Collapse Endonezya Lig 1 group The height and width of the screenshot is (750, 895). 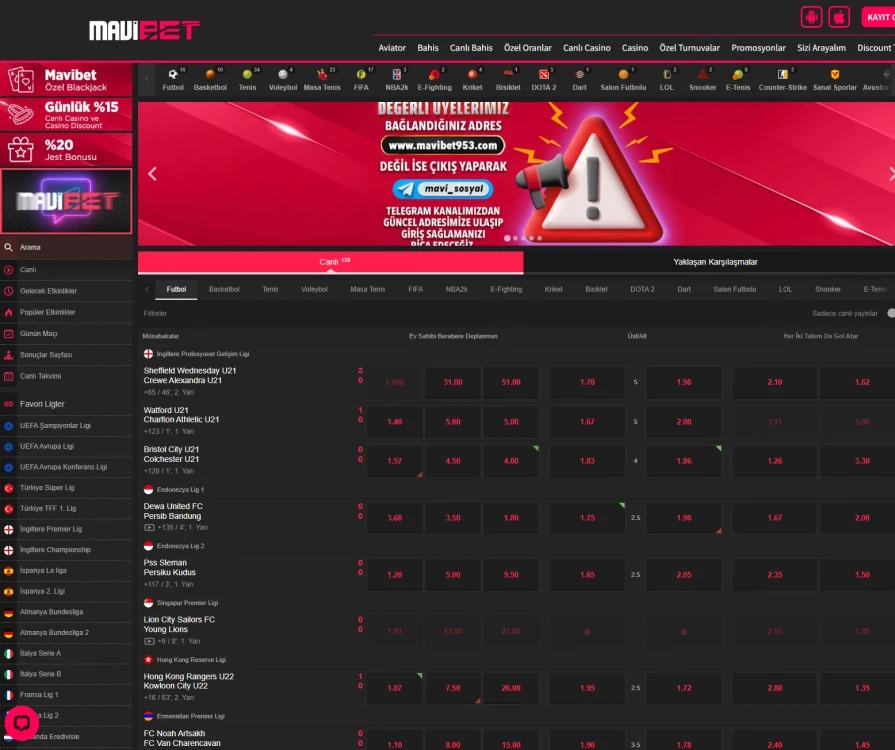(174, 490)
